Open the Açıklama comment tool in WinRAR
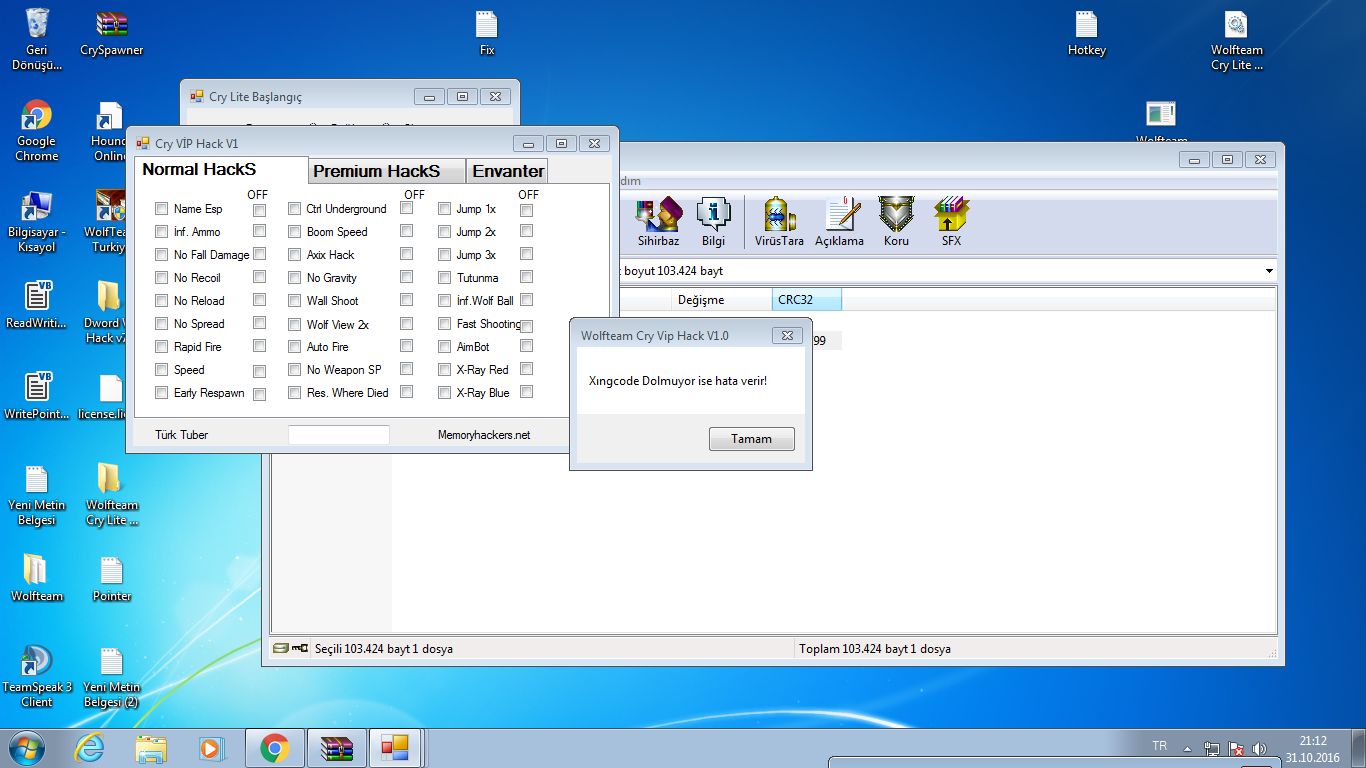1366x768 pixels. click(839, 222)
